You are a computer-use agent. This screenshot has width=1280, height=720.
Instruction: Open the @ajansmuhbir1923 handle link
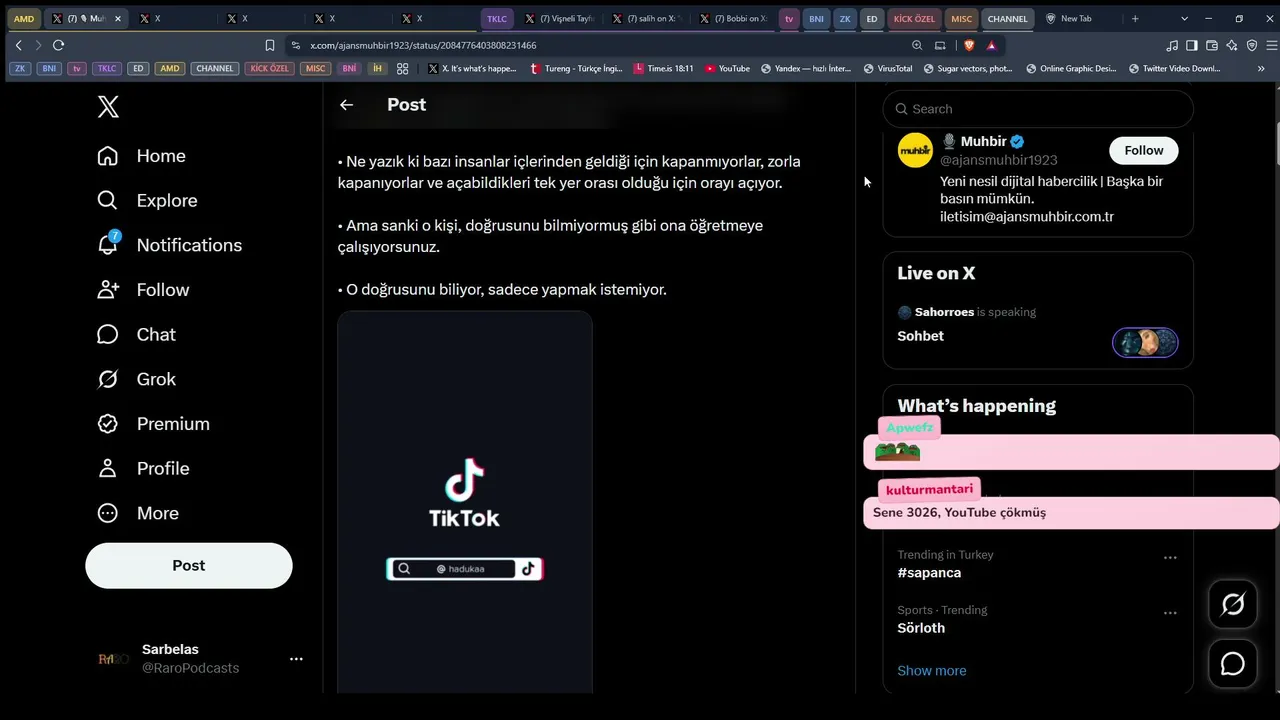[999, 160]
